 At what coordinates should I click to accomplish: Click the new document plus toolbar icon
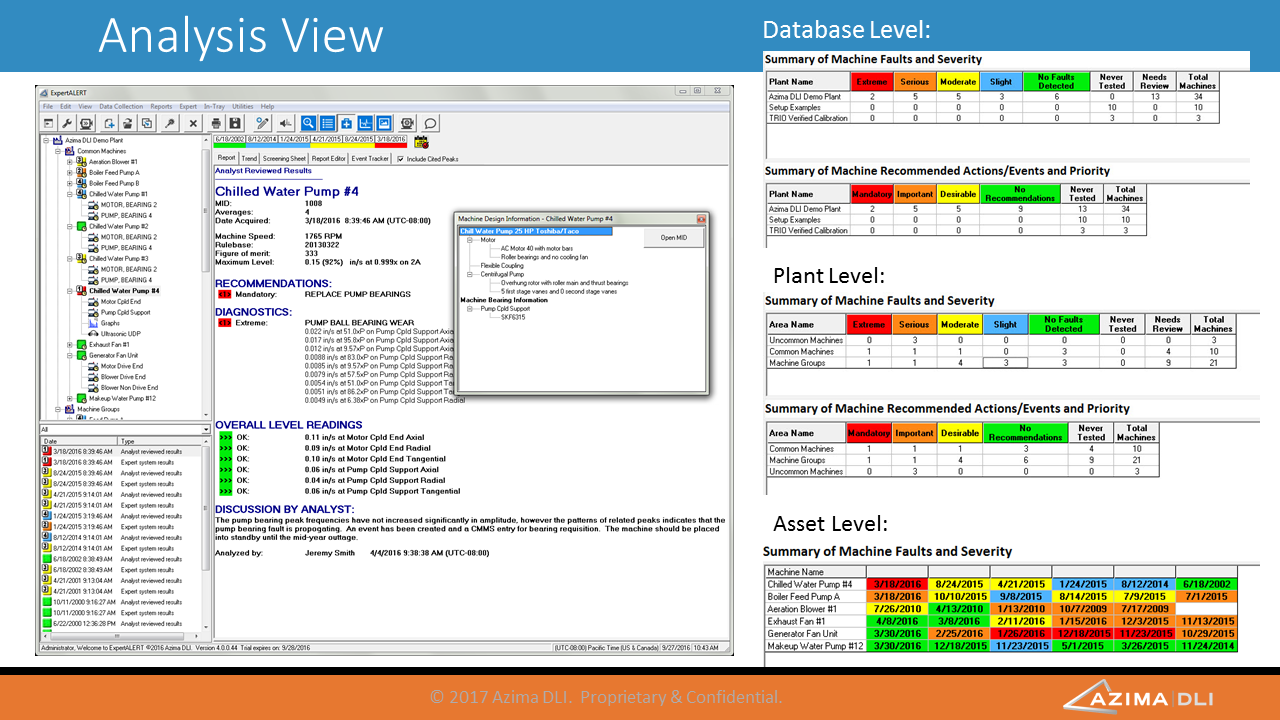[109, 123]
